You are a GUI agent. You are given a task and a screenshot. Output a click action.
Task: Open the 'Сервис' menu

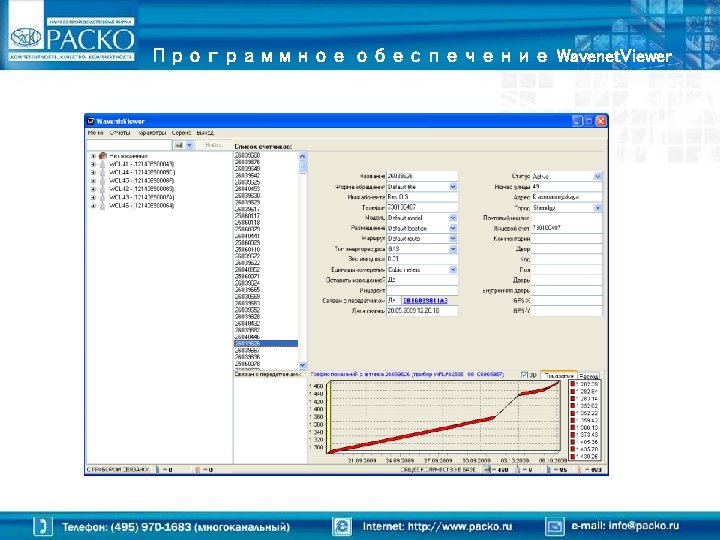pos(181,133)
